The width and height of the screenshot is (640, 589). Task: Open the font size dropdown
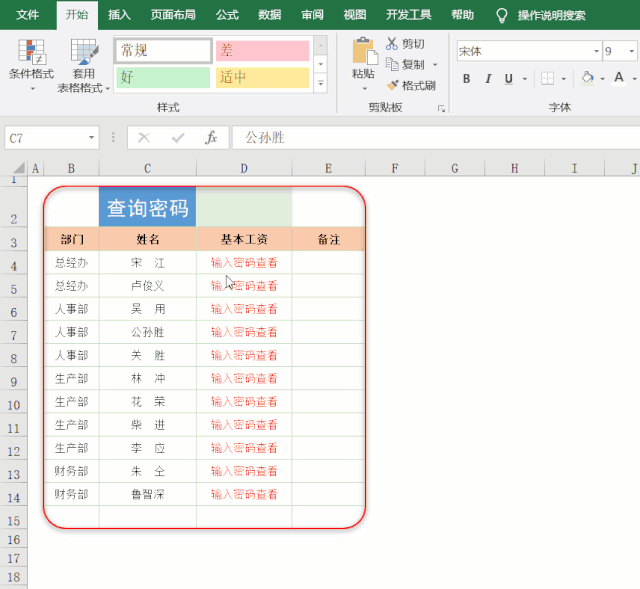point(631,51)
